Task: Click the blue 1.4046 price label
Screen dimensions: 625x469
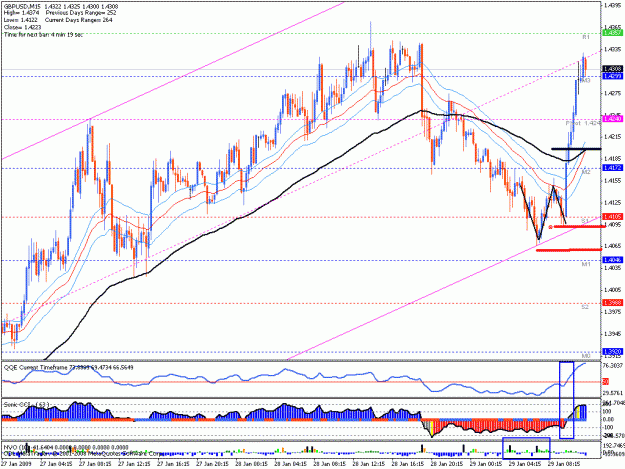Action: pyautogui.click(x=613, y=260)
